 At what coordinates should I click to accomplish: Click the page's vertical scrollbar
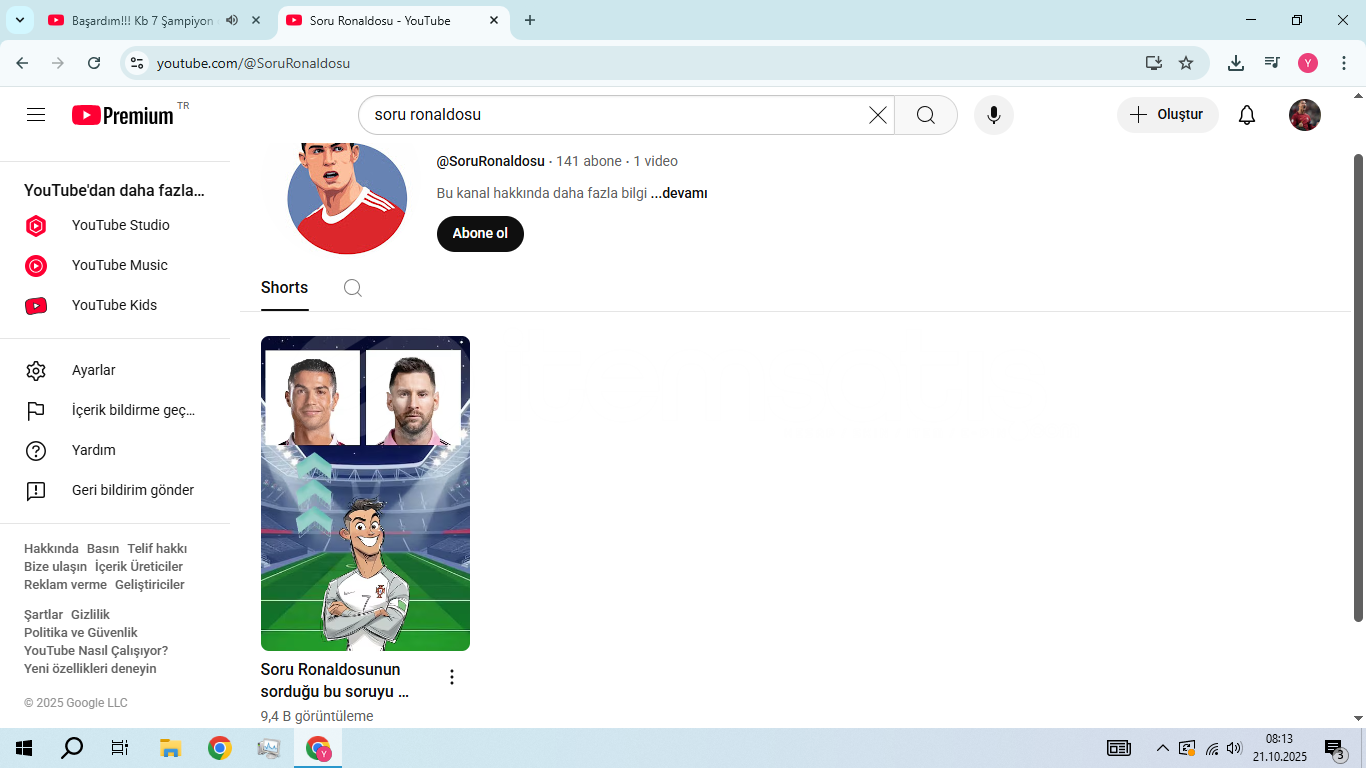[1358, 386]
